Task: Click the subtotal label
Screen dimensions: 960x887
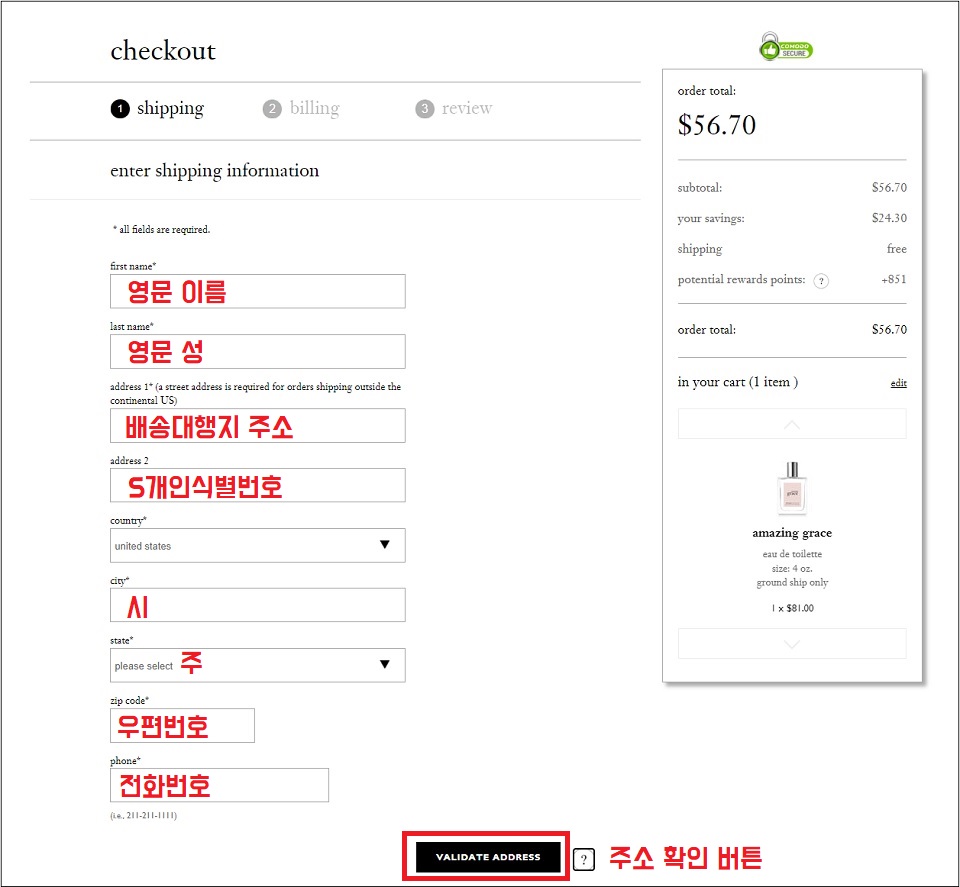Action: tap(700, 188)
